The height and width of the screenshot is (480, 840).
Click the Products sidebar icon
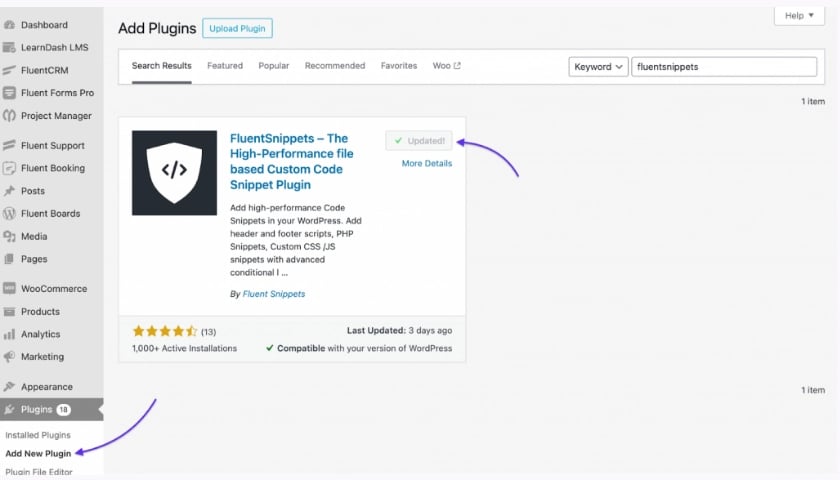pyautogui.click(x=9, y=311)
